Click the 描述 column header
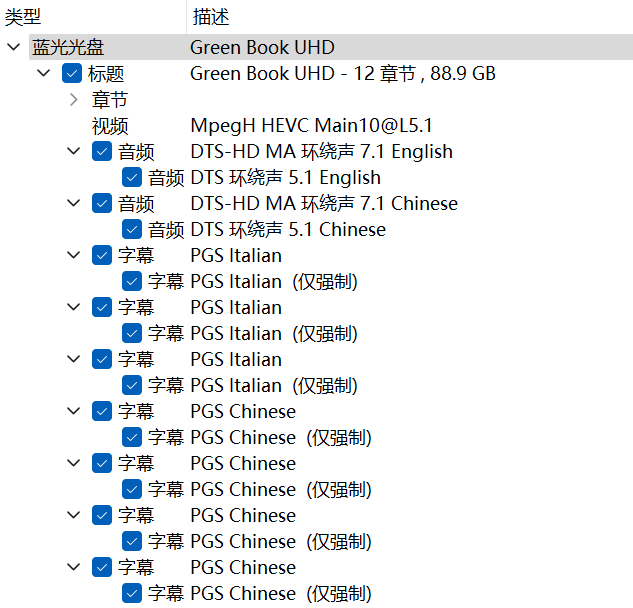This screenshot has height=608, width=633. pos(410,17)
